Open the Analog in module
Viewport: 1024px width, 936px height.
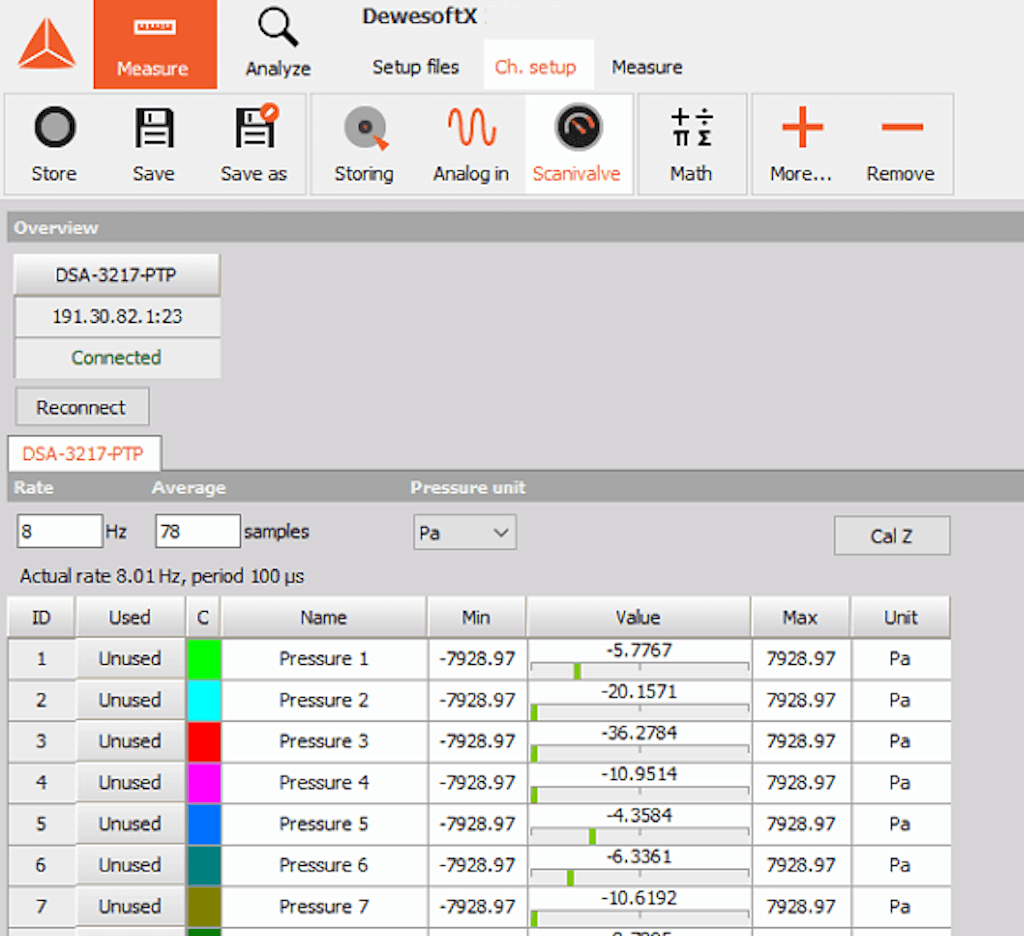471,144
